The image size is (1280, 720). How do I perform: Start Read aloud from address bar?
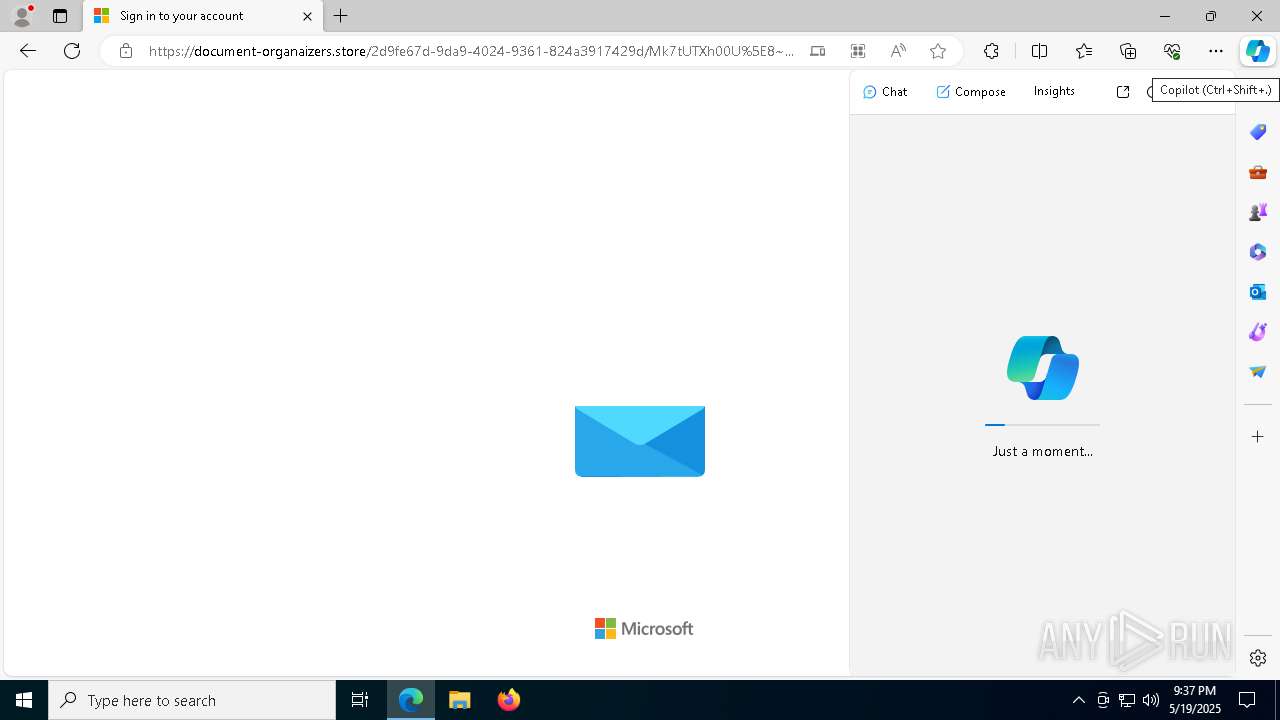pyautogui.click(x=898, y=51)
